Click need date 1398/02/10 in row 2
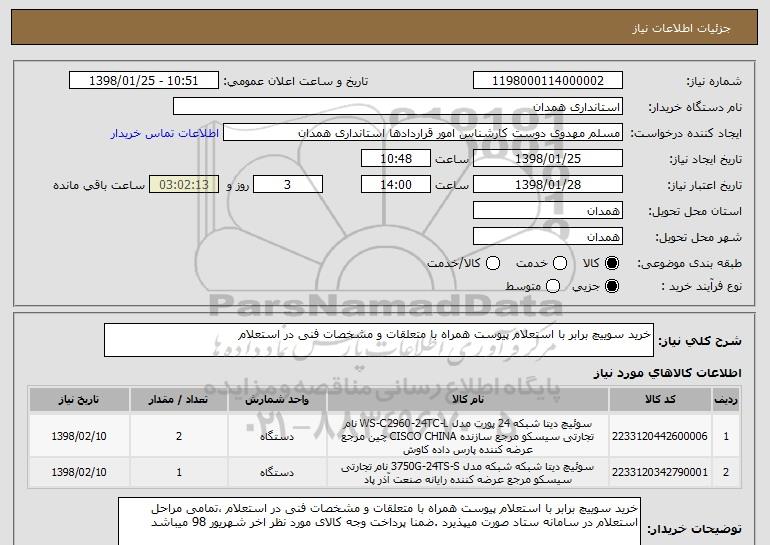 [79, 472]
